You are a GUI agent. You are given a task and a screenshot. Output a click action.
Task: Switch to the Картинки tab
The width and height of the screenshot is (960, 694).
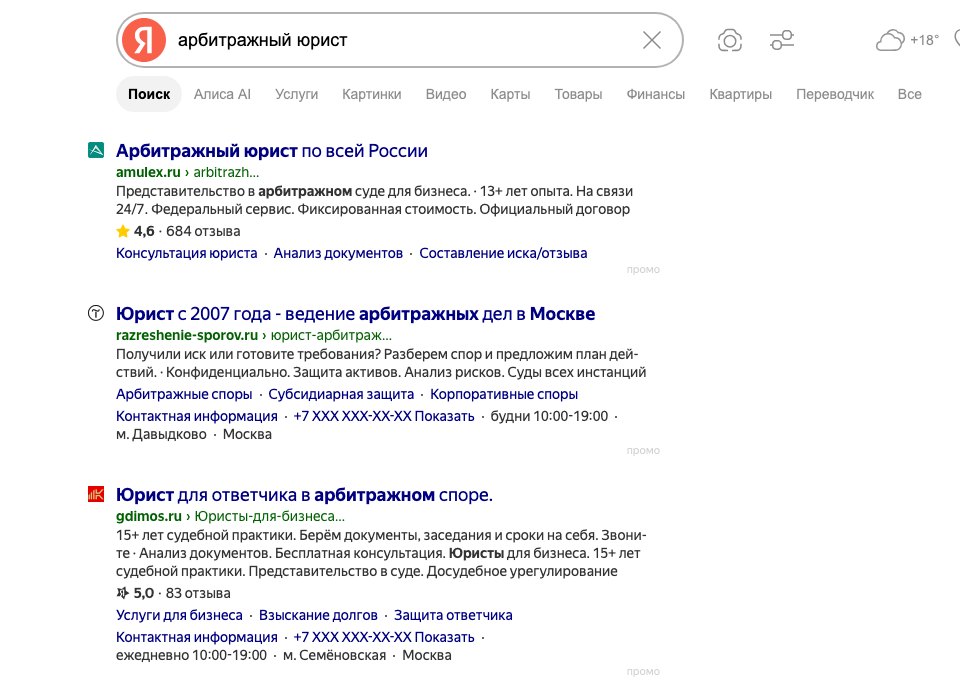click(372, 94)
